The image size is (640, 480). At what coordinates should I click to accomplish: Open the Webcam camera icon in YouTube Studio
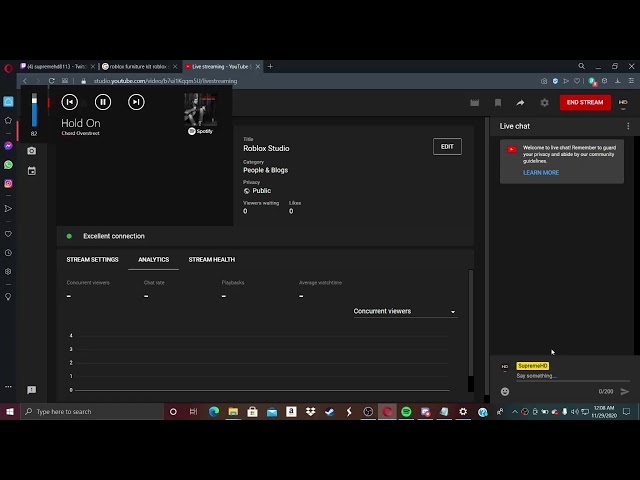(x=31, y=151)
